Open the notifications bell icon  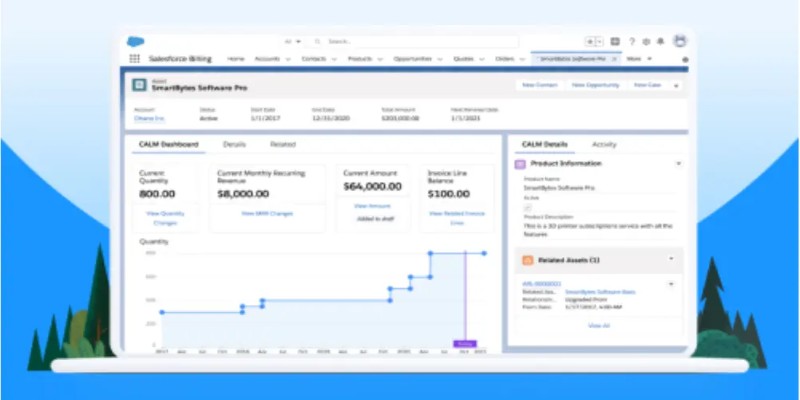tap(660, 42)
